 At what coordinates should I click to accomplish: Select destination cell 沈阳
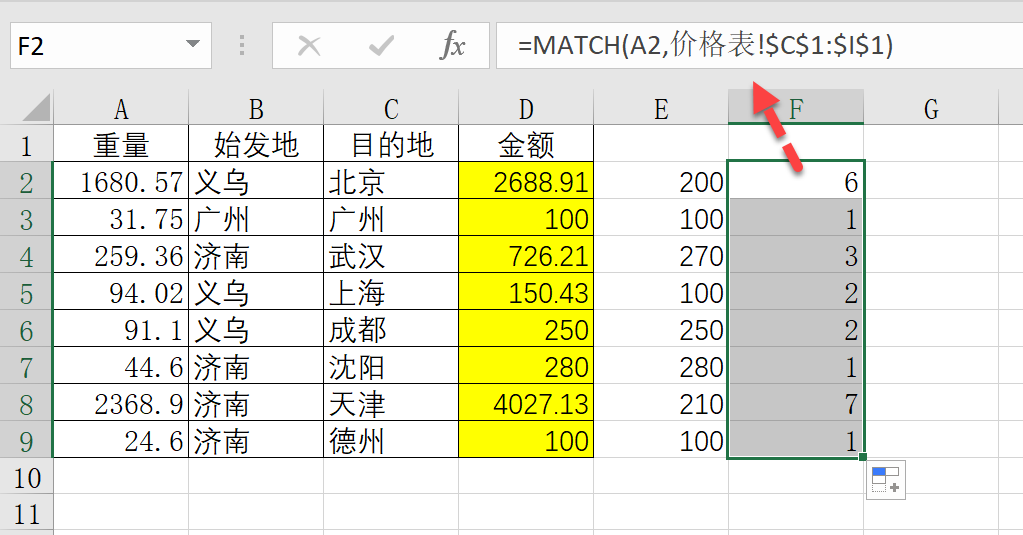391,365
